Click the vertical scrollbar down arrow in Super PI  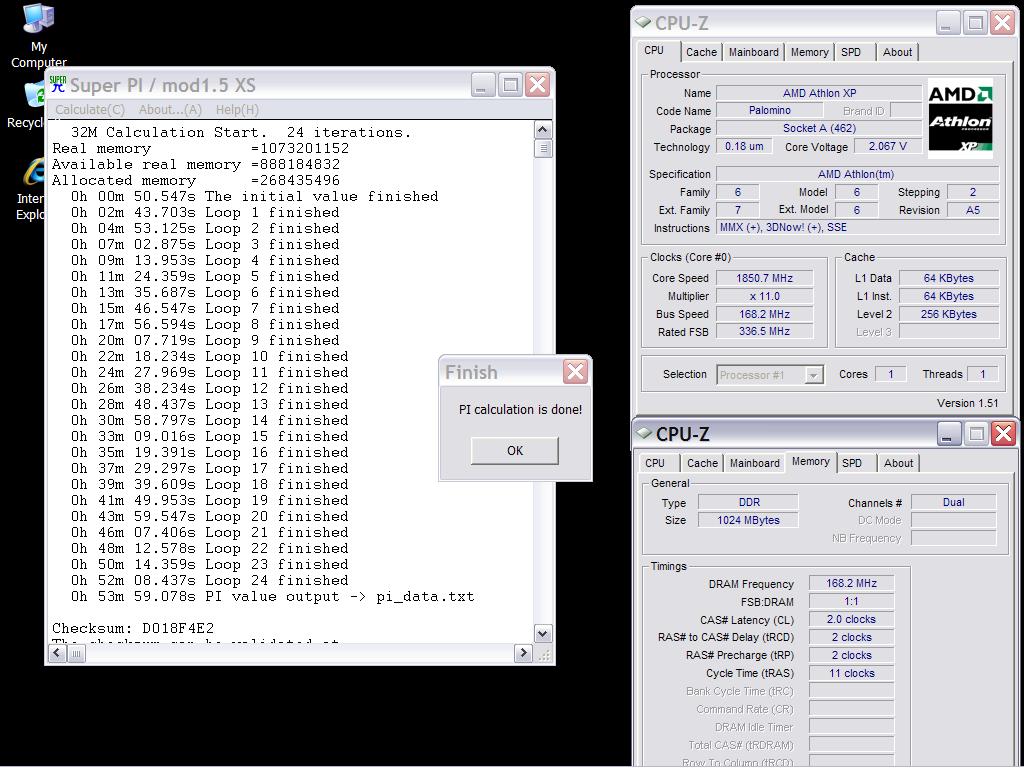point(543,633)
